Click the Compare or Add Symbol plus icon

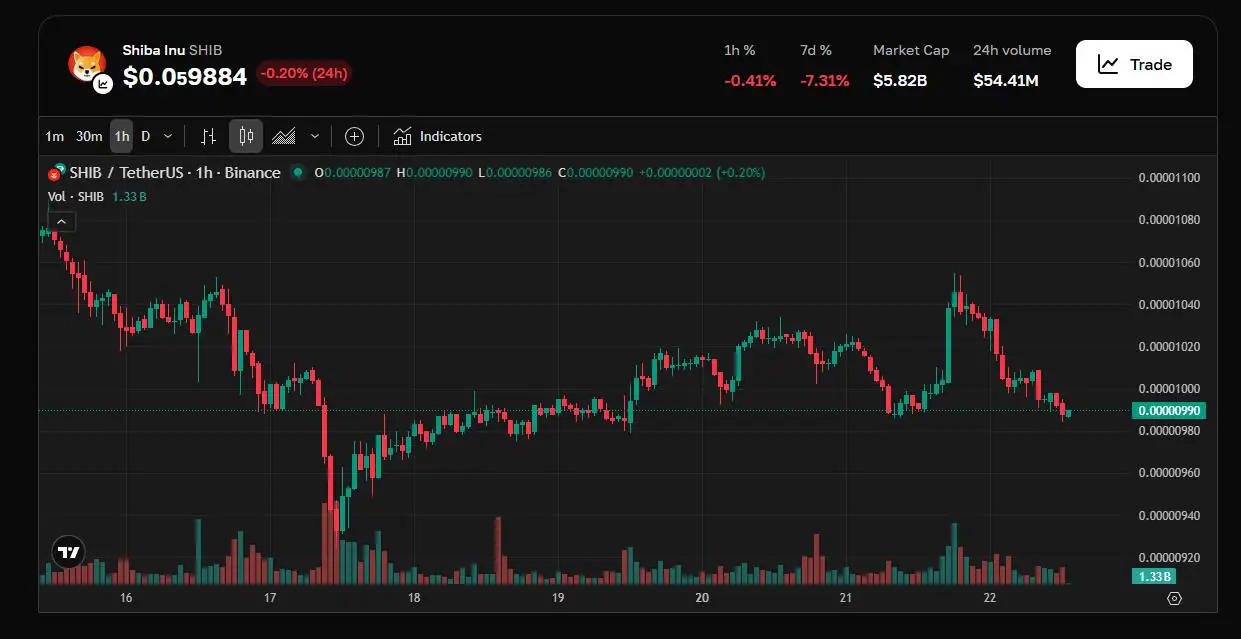[354, 136]
